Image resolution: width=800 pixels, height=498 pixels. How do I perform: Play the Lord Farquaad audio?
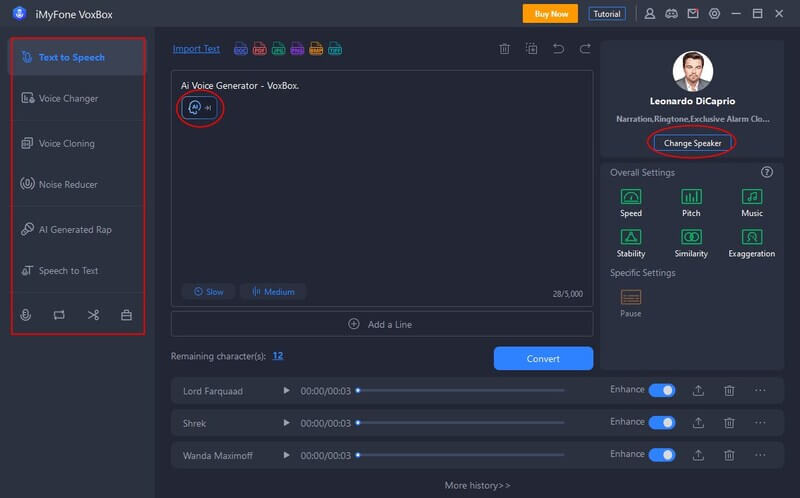(287, 390)
